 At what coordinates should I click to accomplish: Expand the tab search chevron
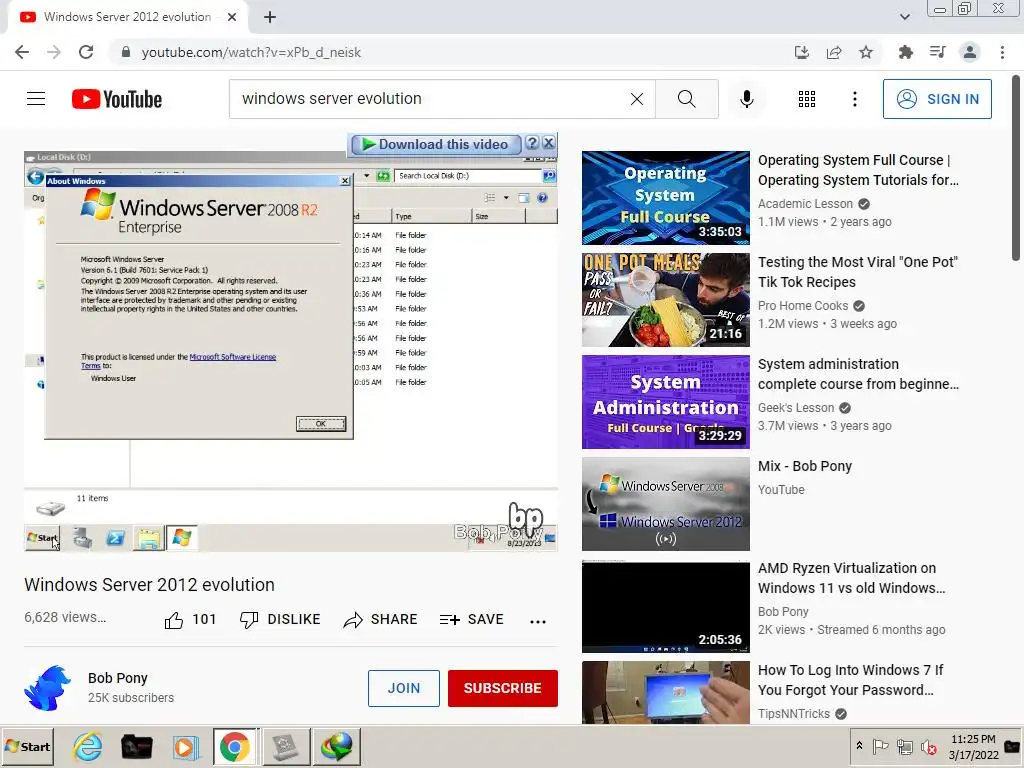pos(904,17)
